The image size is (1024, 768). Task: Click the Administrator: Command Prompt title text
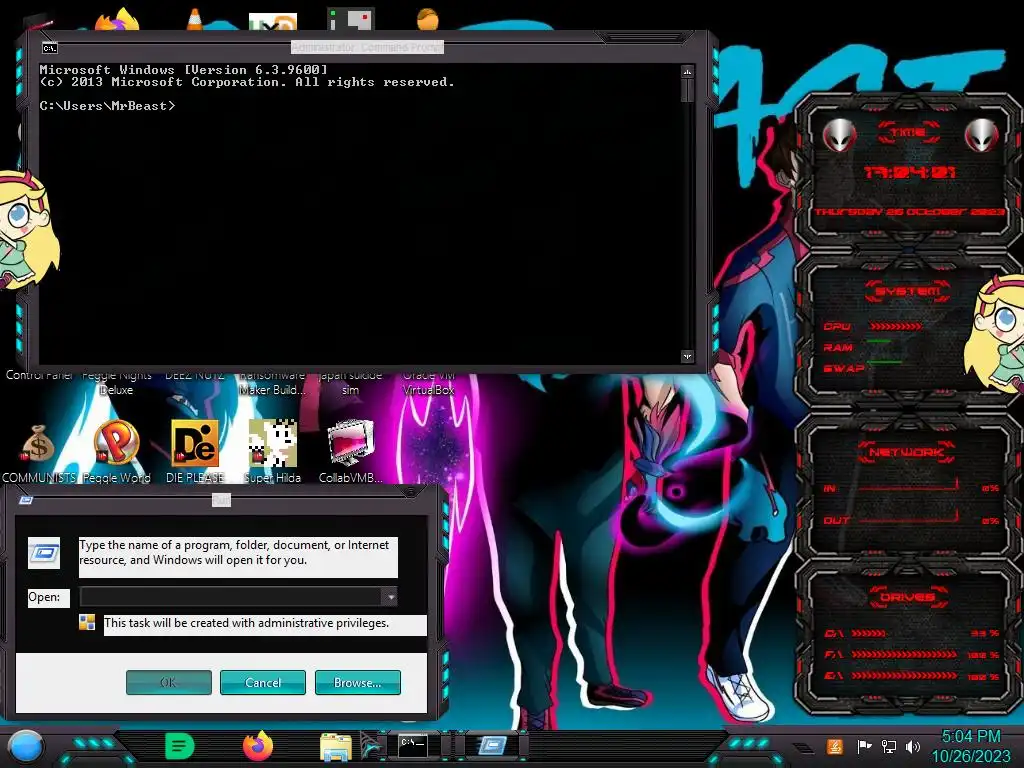pyautogui.click(x=367, y=47)
